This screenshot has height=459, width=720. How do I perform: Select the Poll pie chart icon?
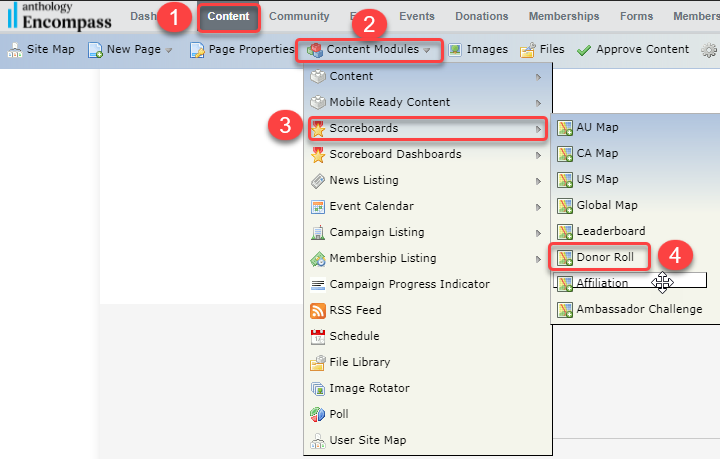point(318,415)
